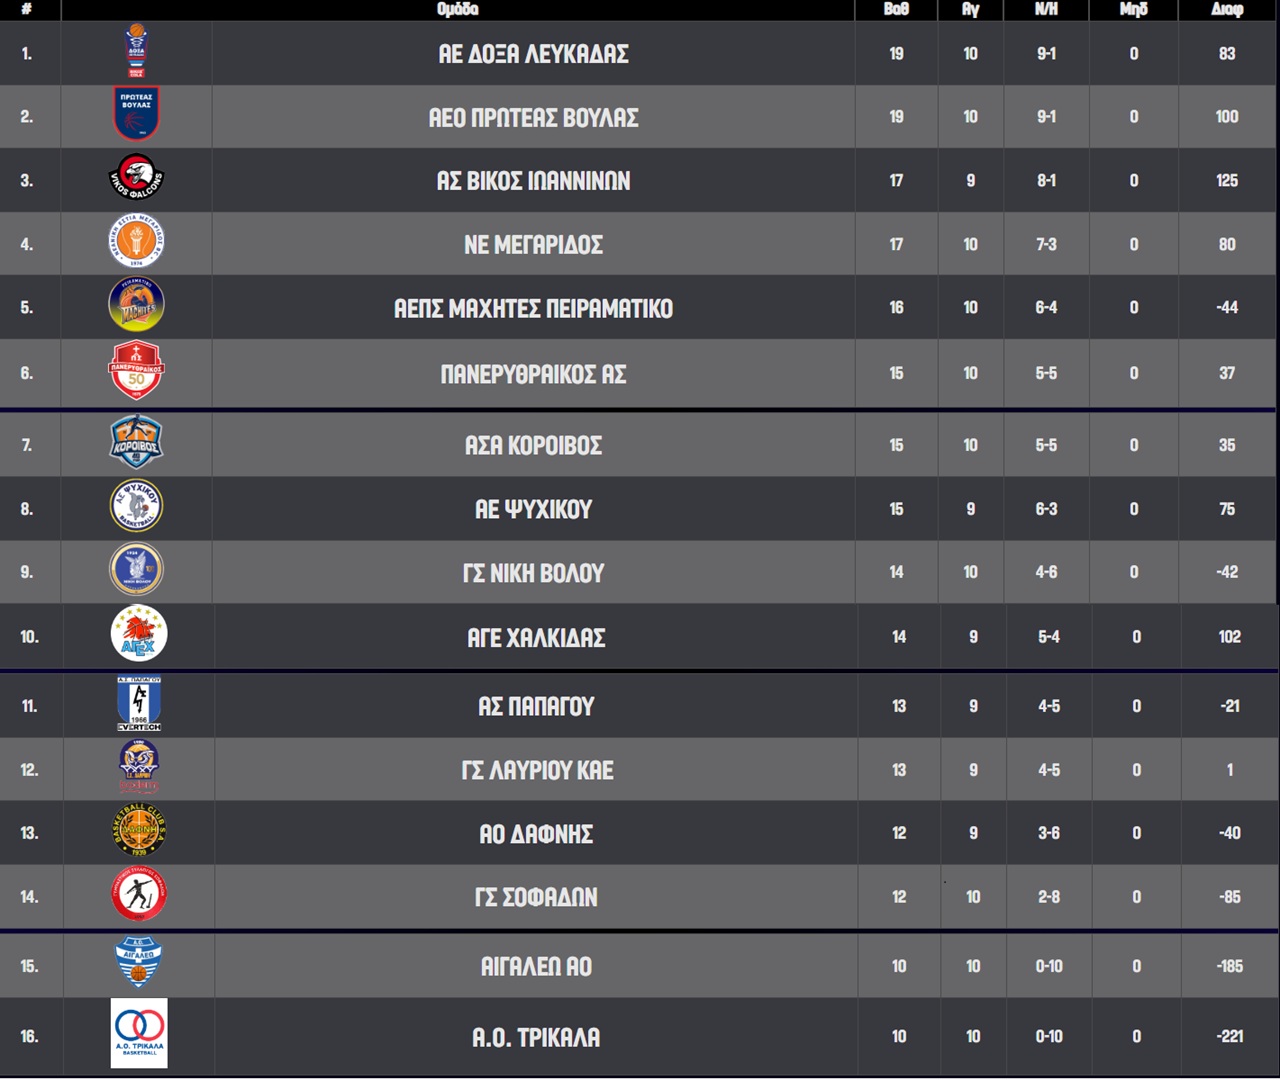The width and height of the screenshot is (1280, 1080).
Task: Open the ΑΓΕΧ red lion logo
Action: (138, 635)
